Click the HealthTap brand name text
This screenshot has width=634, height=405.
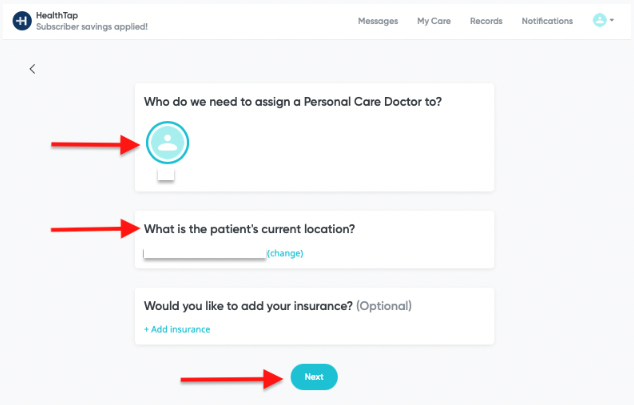click(x=57, y=15)
